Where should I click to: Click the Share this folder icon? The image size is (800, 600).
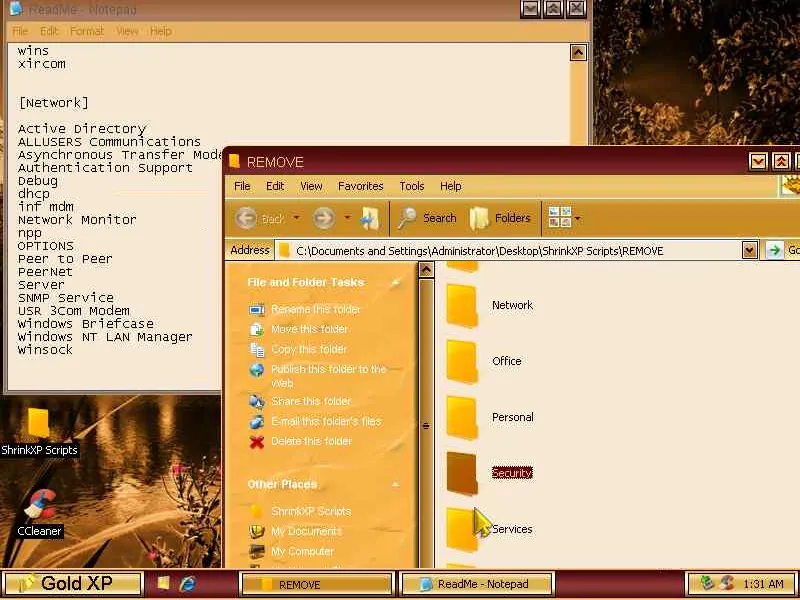[257, 402]
